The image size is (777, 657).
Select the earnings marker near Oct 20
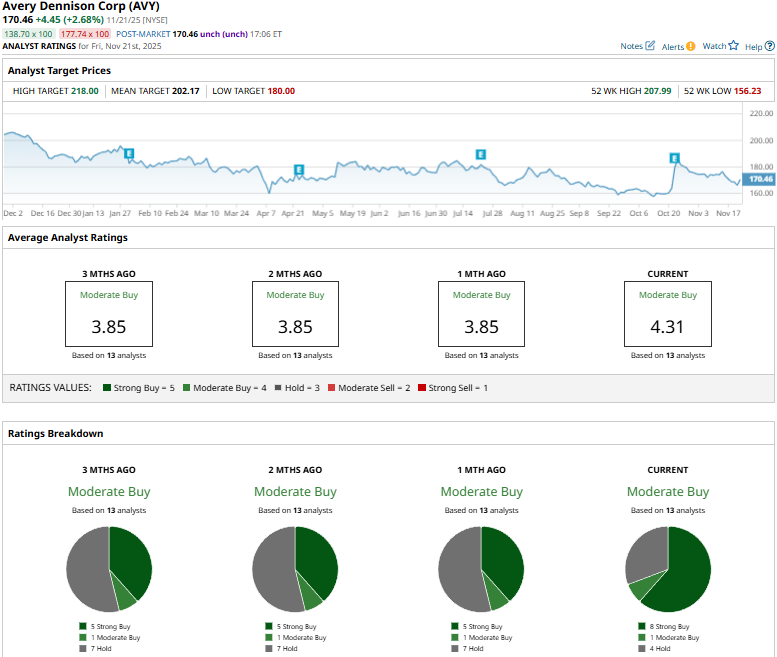point(675,158)
